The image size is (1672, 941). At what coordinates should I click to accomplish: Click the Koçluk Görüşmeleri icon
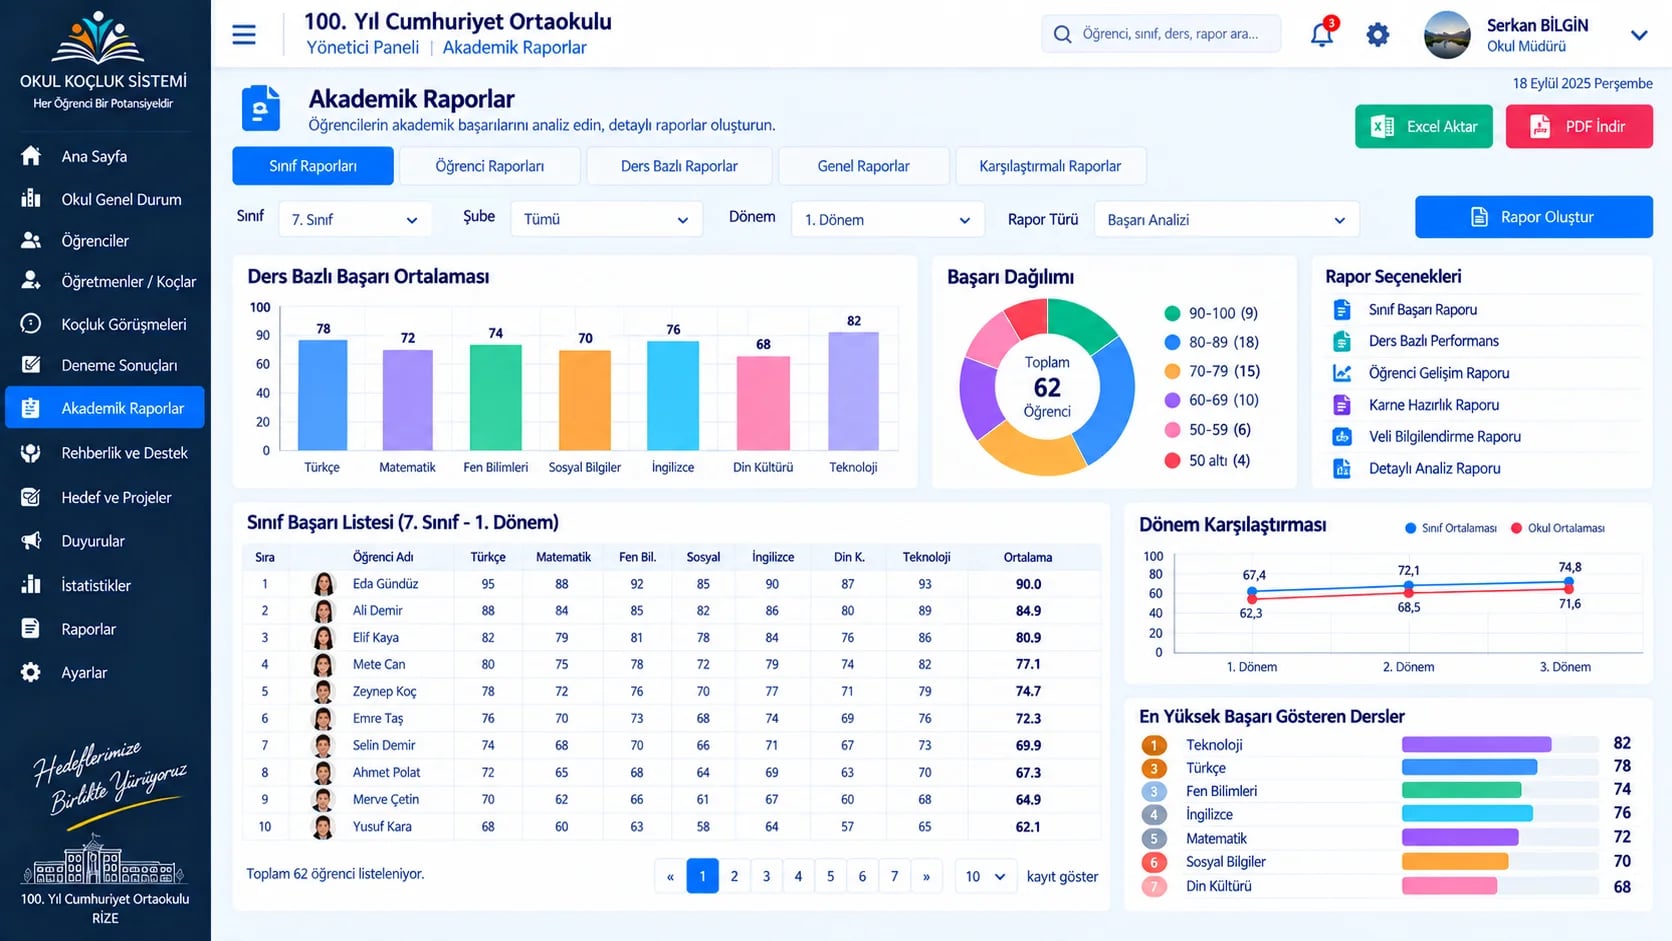pyautogui.click(x=31, y=323)
